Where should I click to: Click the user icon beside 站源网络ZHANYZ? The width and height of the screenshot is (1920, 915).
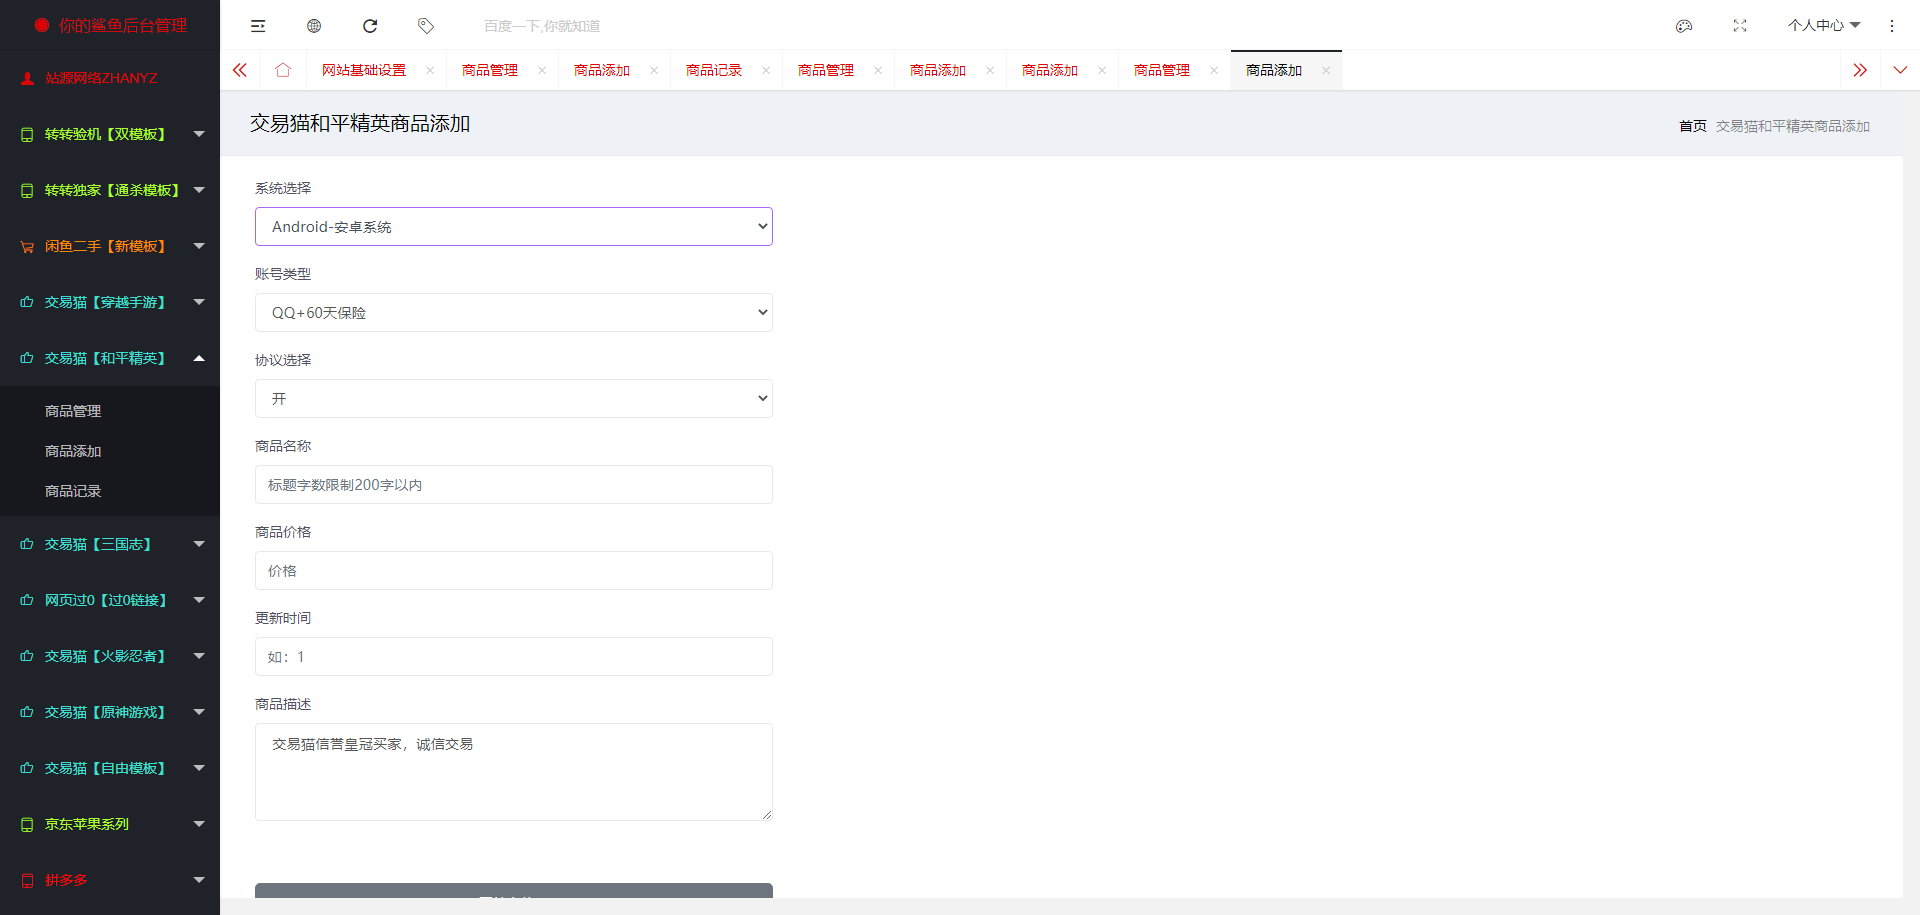[x=28, y=78]
